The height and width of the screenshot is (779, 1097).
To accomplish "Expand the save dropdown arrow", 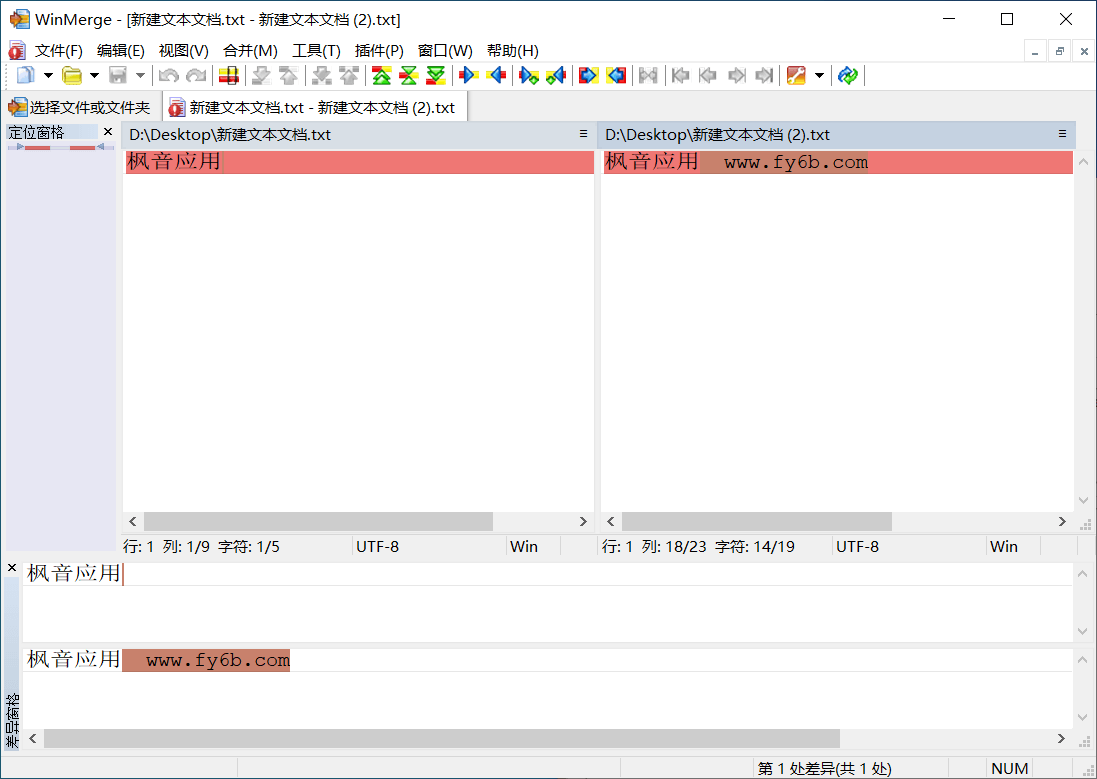I will (x=140, y=75).
